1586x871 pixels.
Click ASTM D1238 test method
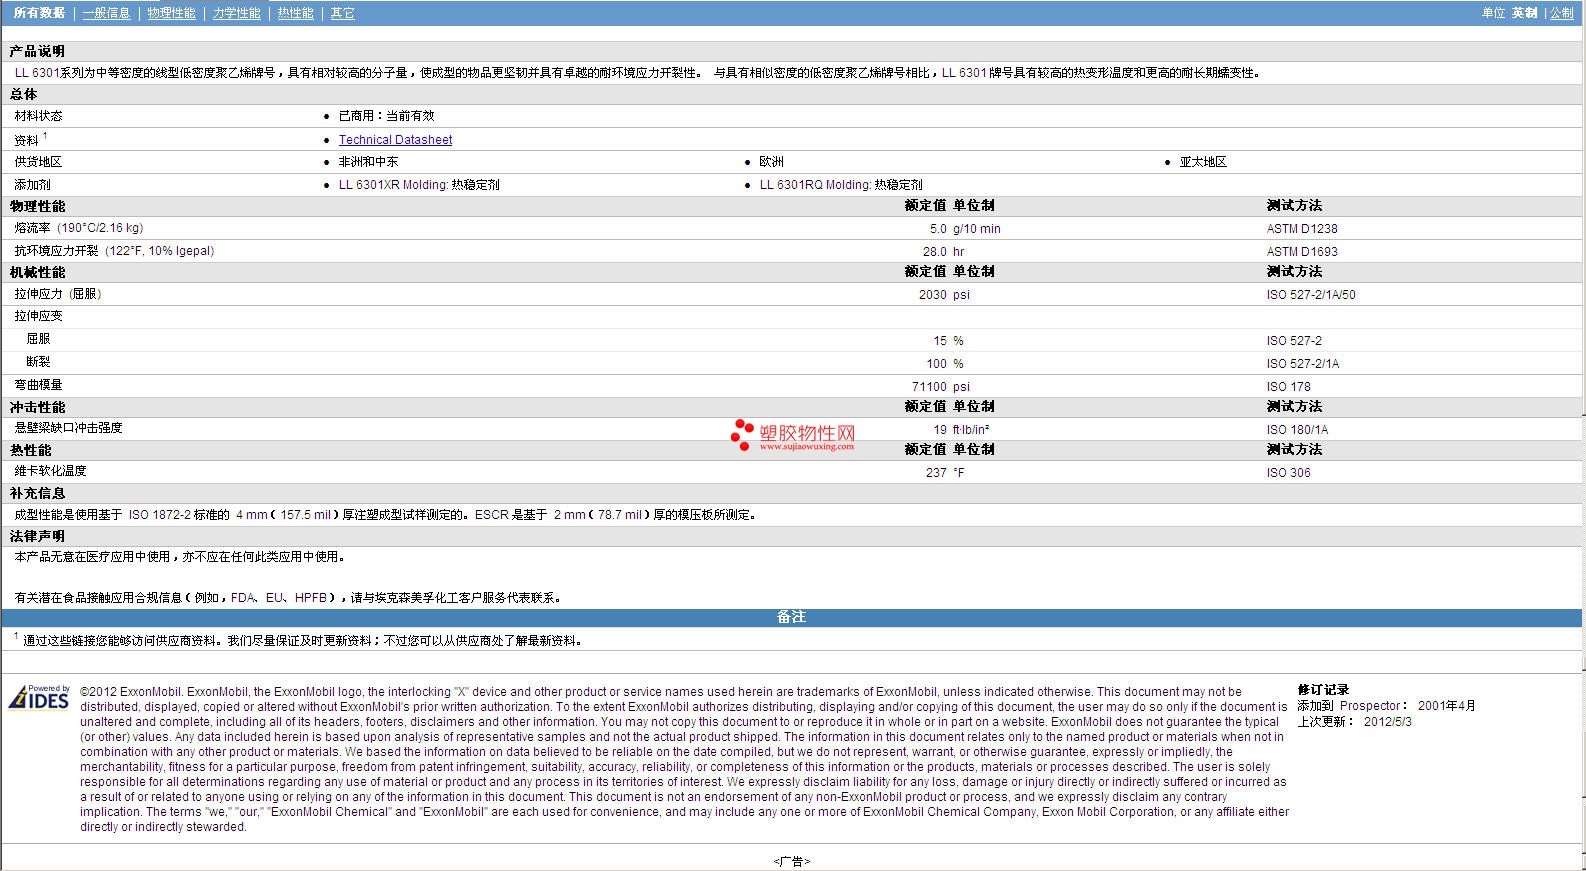coord(1302,229)
